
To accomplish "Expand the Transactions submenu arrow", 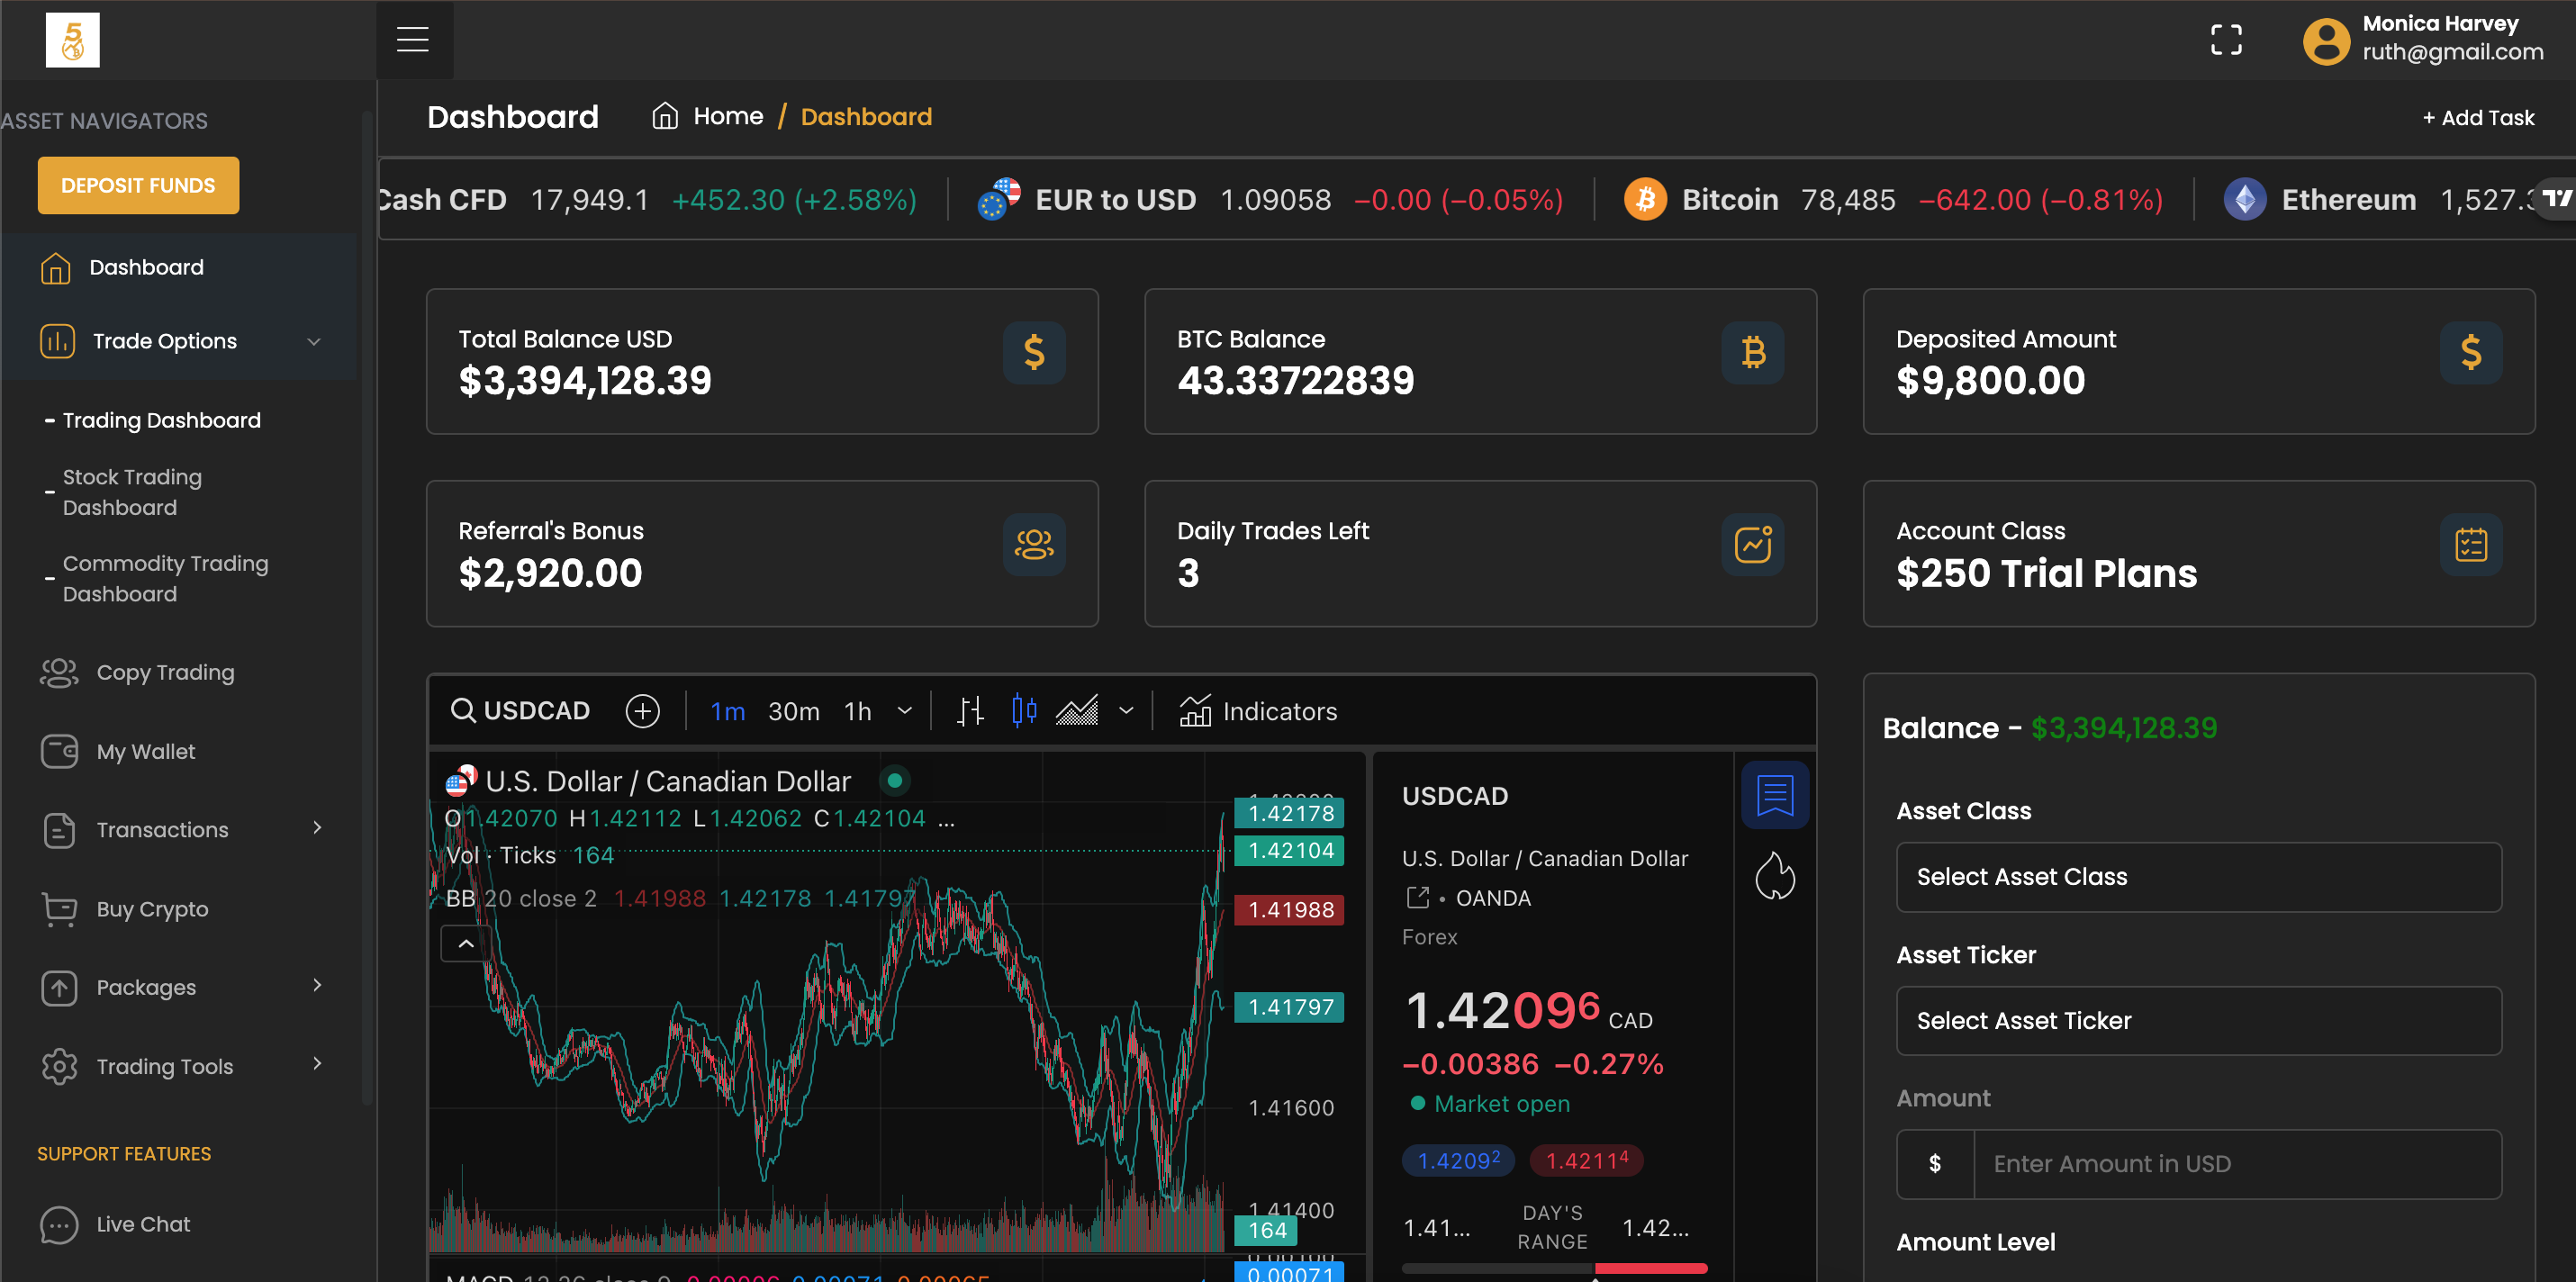I will tap(317, 828).
